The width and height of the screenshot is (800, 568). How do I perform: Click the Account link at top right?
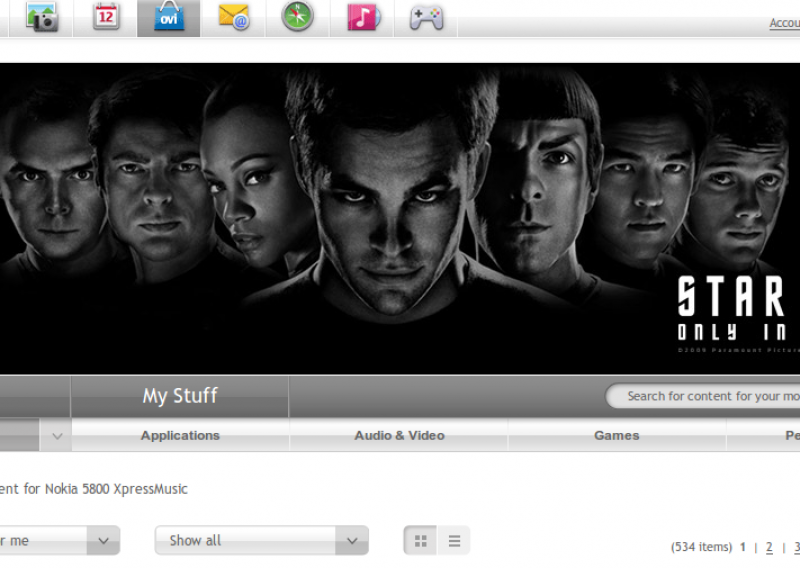(785, 23)
